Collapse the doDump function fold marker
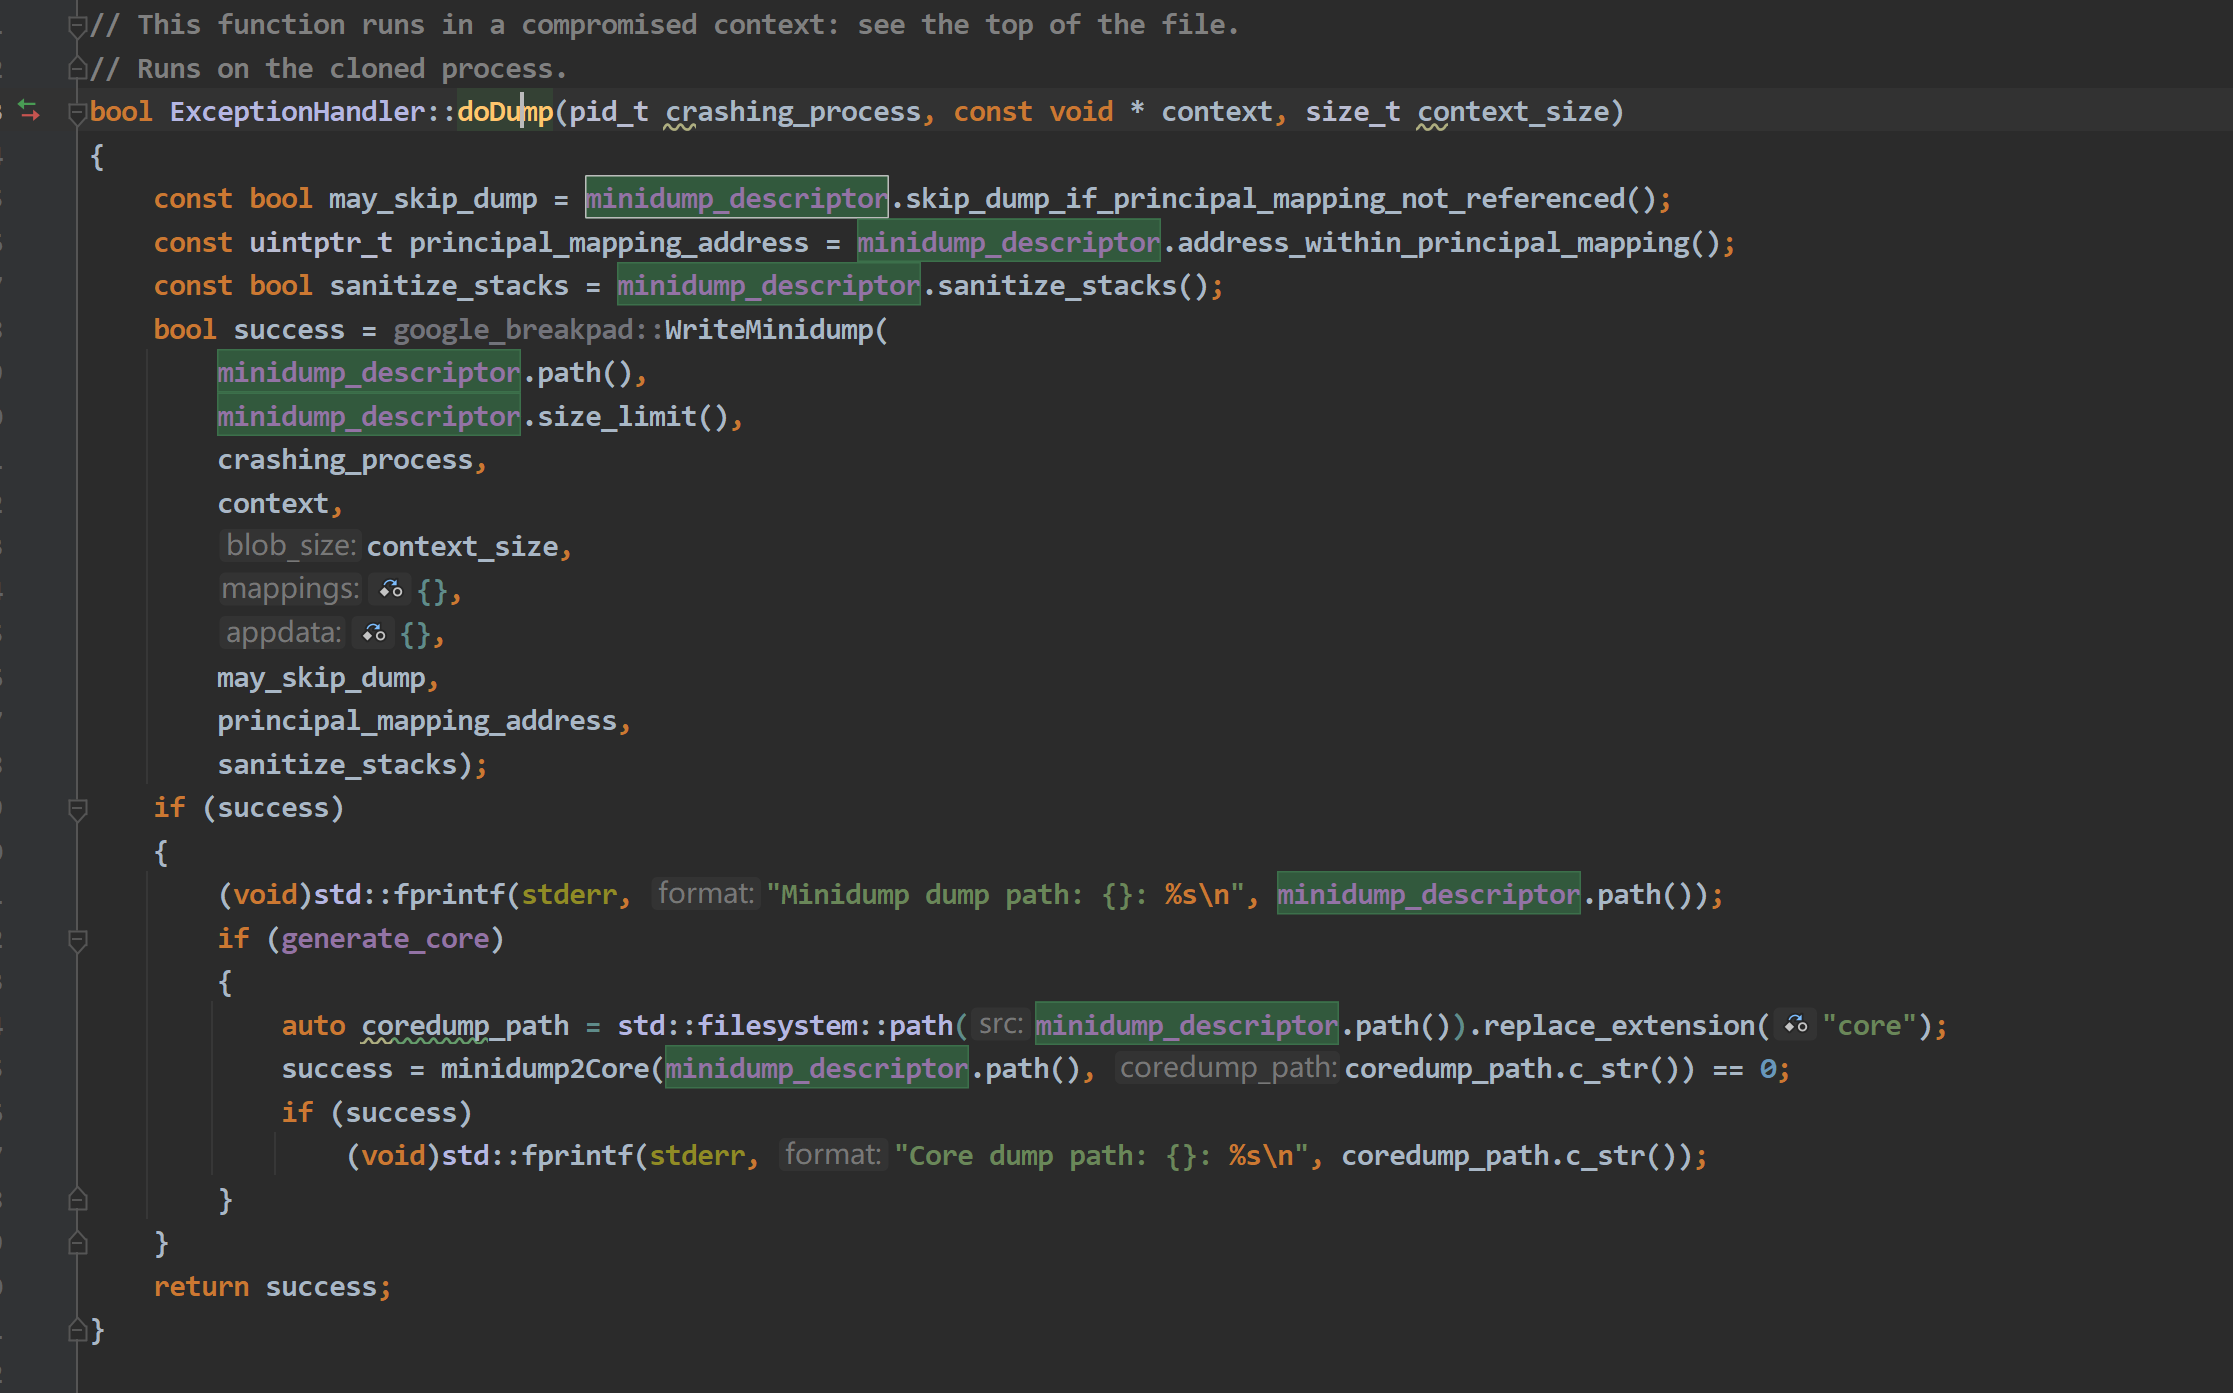 point(77,112)
